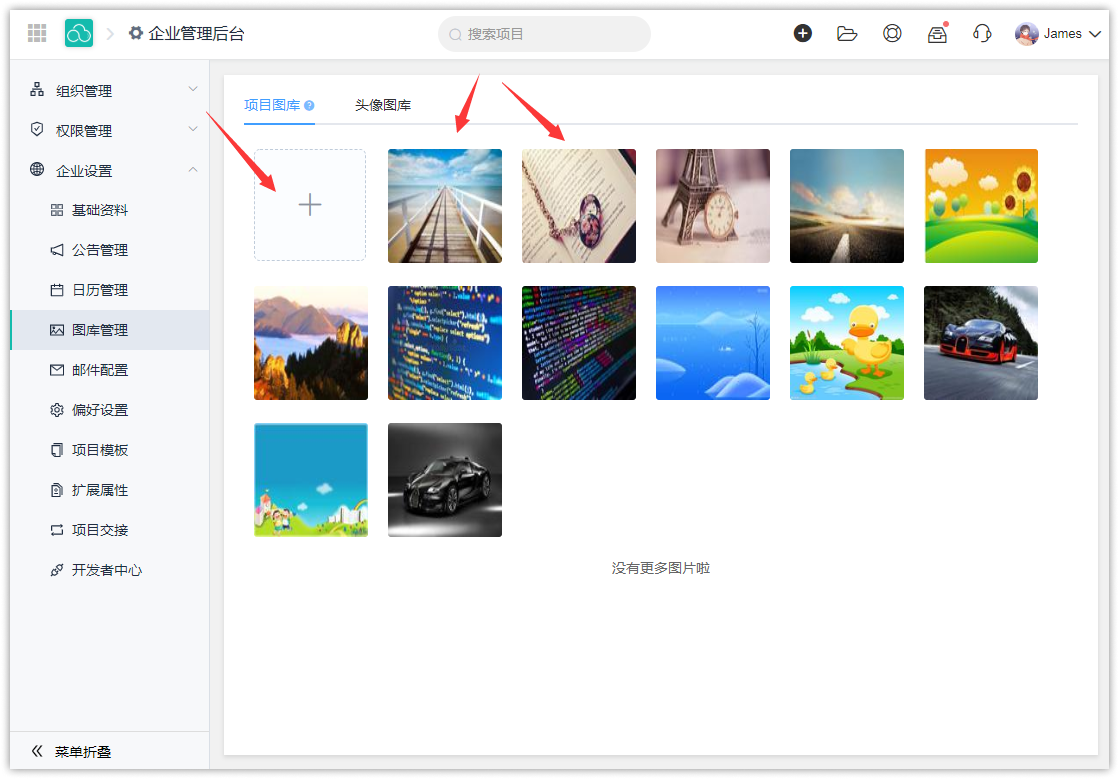Expand the 组织管理 chevron
This screenshot has height=779, width=1119.
click(193, 89)
